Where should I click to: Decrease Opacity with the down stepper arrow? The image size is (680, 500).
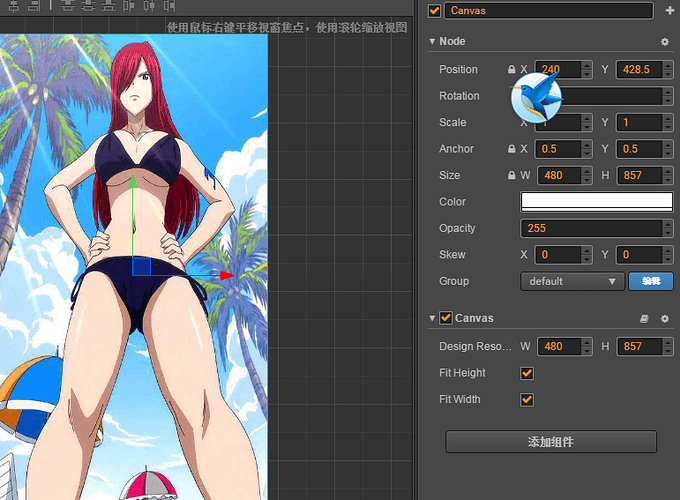[x=668, y=232]
